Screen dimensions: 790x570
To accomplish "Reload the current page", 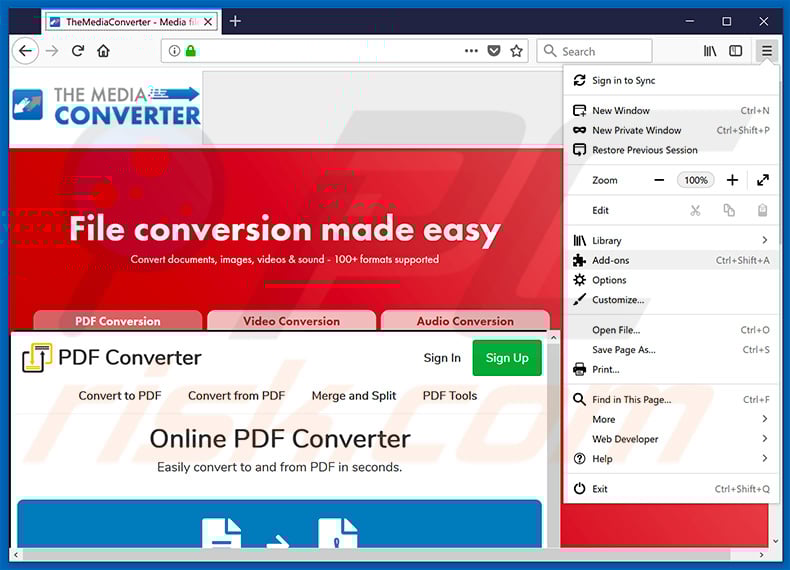I will 78,51.
